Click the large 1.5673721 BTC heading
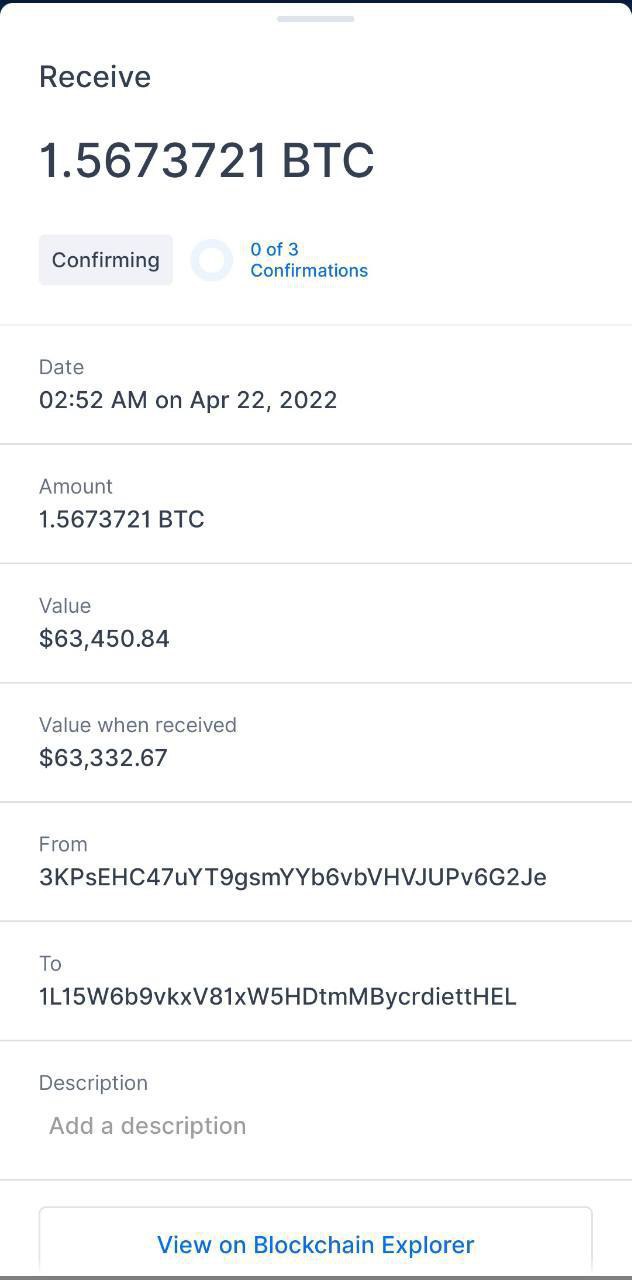Viewport: 632px width, 1280px height. (206, 161)
